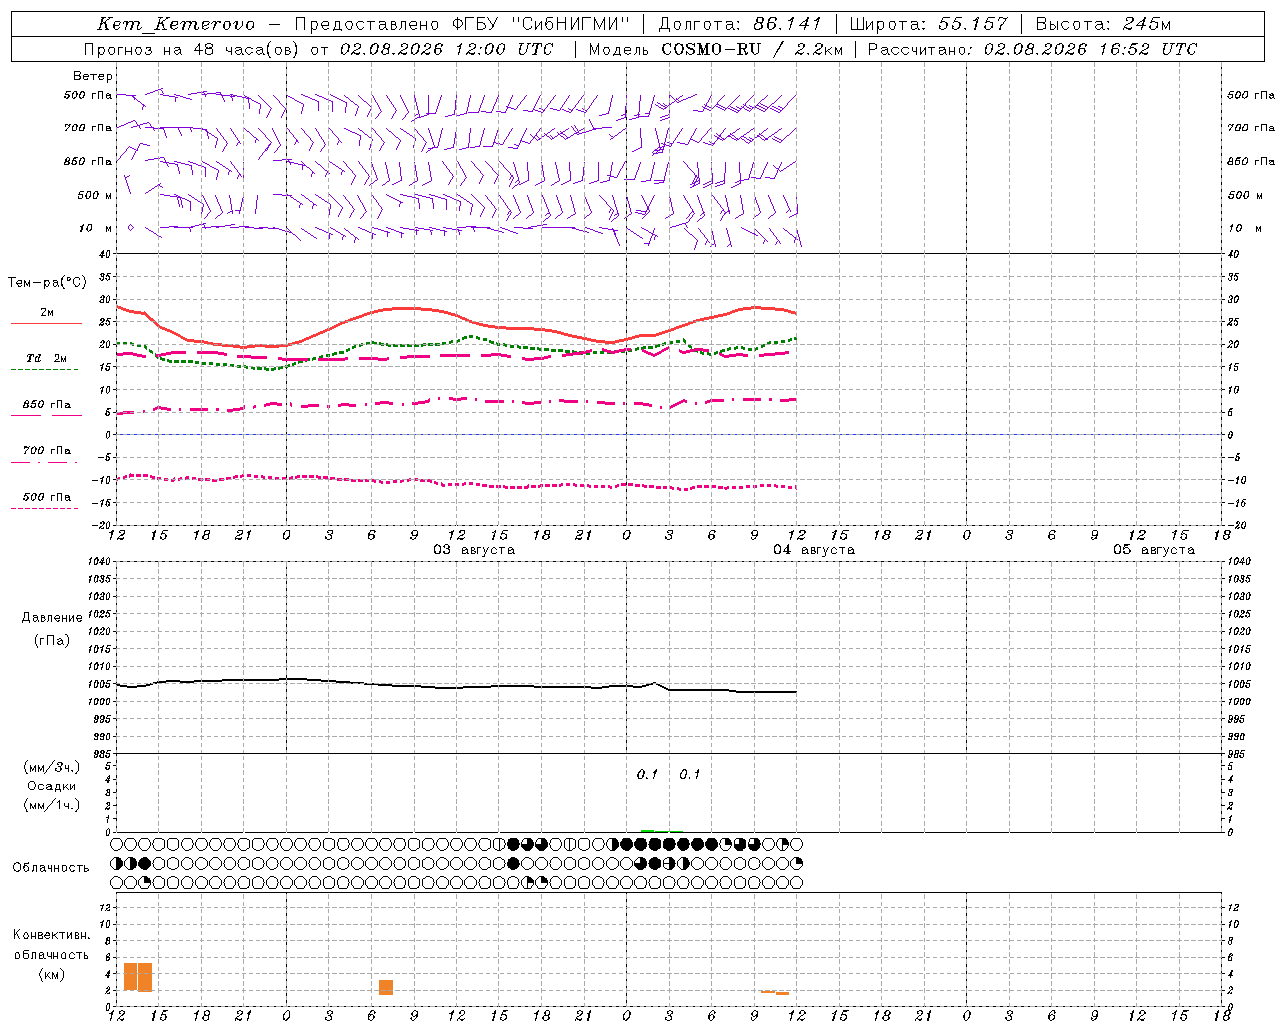Click the green precipitation mark under first 0.1 label
Viewport: 1280px width, 1024px height.
647,830
